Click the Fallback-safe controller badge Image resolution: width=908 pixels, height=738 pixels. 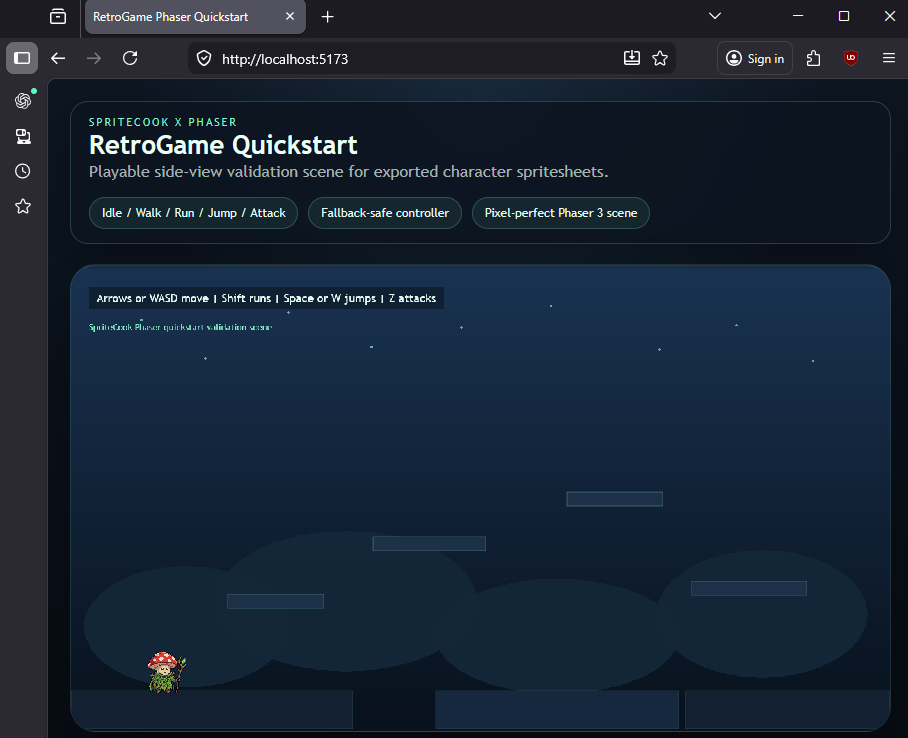384,213
